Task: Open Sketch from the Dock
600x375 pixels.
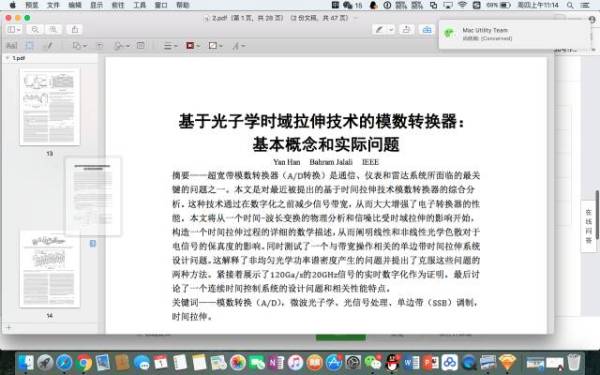Action: pos(507,362)
